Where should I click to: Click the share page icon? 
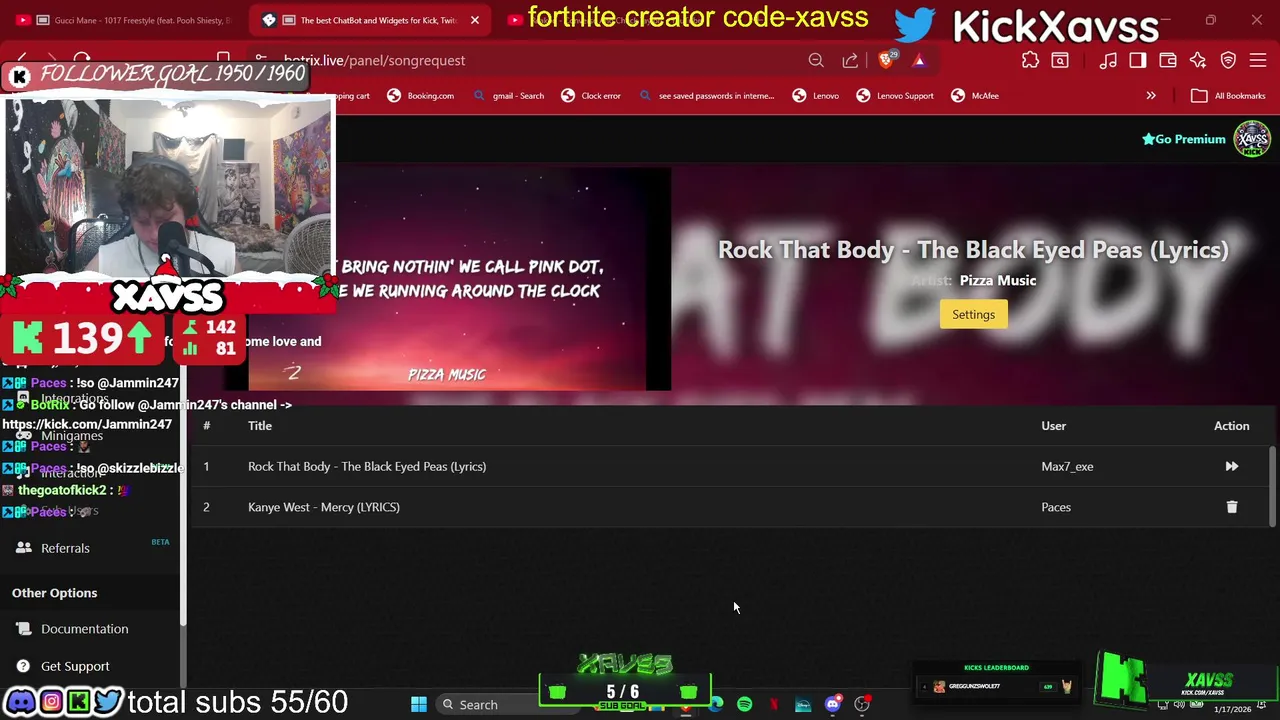[x=850, y=60]
